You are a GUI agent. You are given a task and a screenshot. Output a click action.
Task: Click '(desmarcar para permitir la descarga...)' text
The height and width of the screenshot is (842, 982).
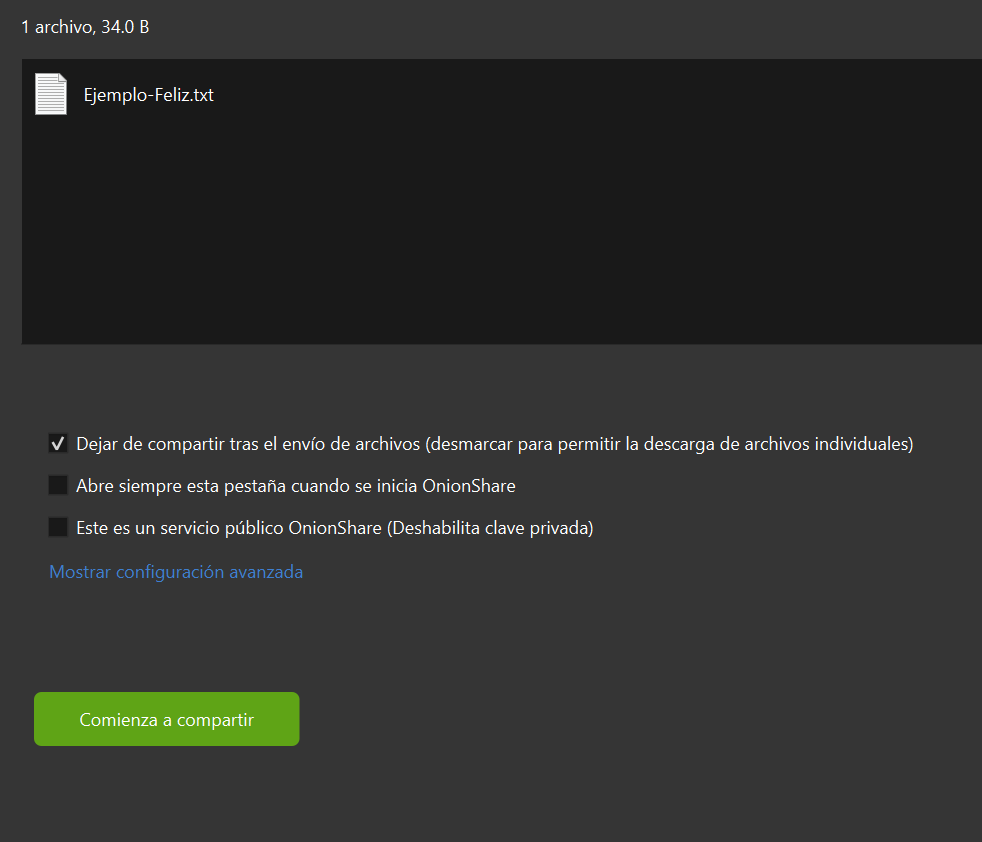670,444
